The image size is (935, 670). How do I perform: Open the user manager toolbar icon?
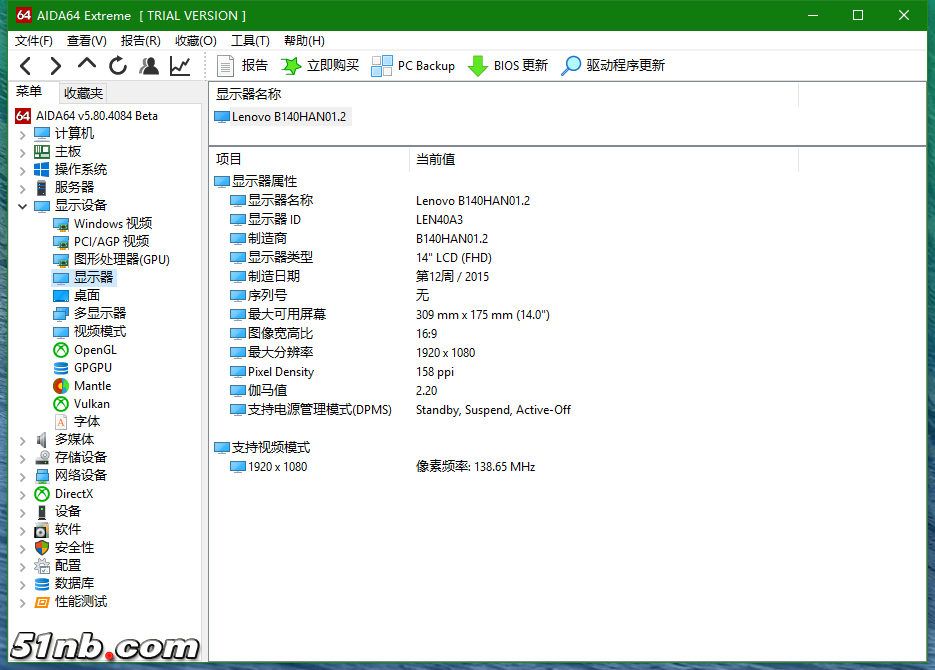149,66
